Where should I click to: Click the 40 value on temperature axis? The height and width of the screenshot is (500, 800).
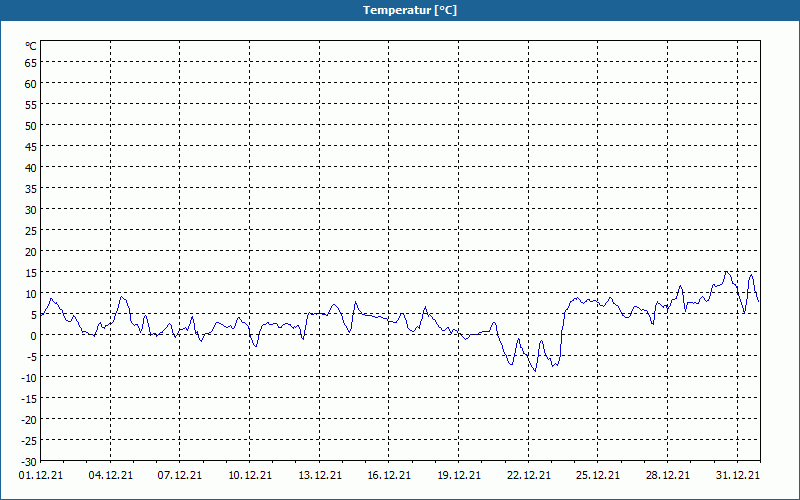pyautogui.click(x=31, y=168)
